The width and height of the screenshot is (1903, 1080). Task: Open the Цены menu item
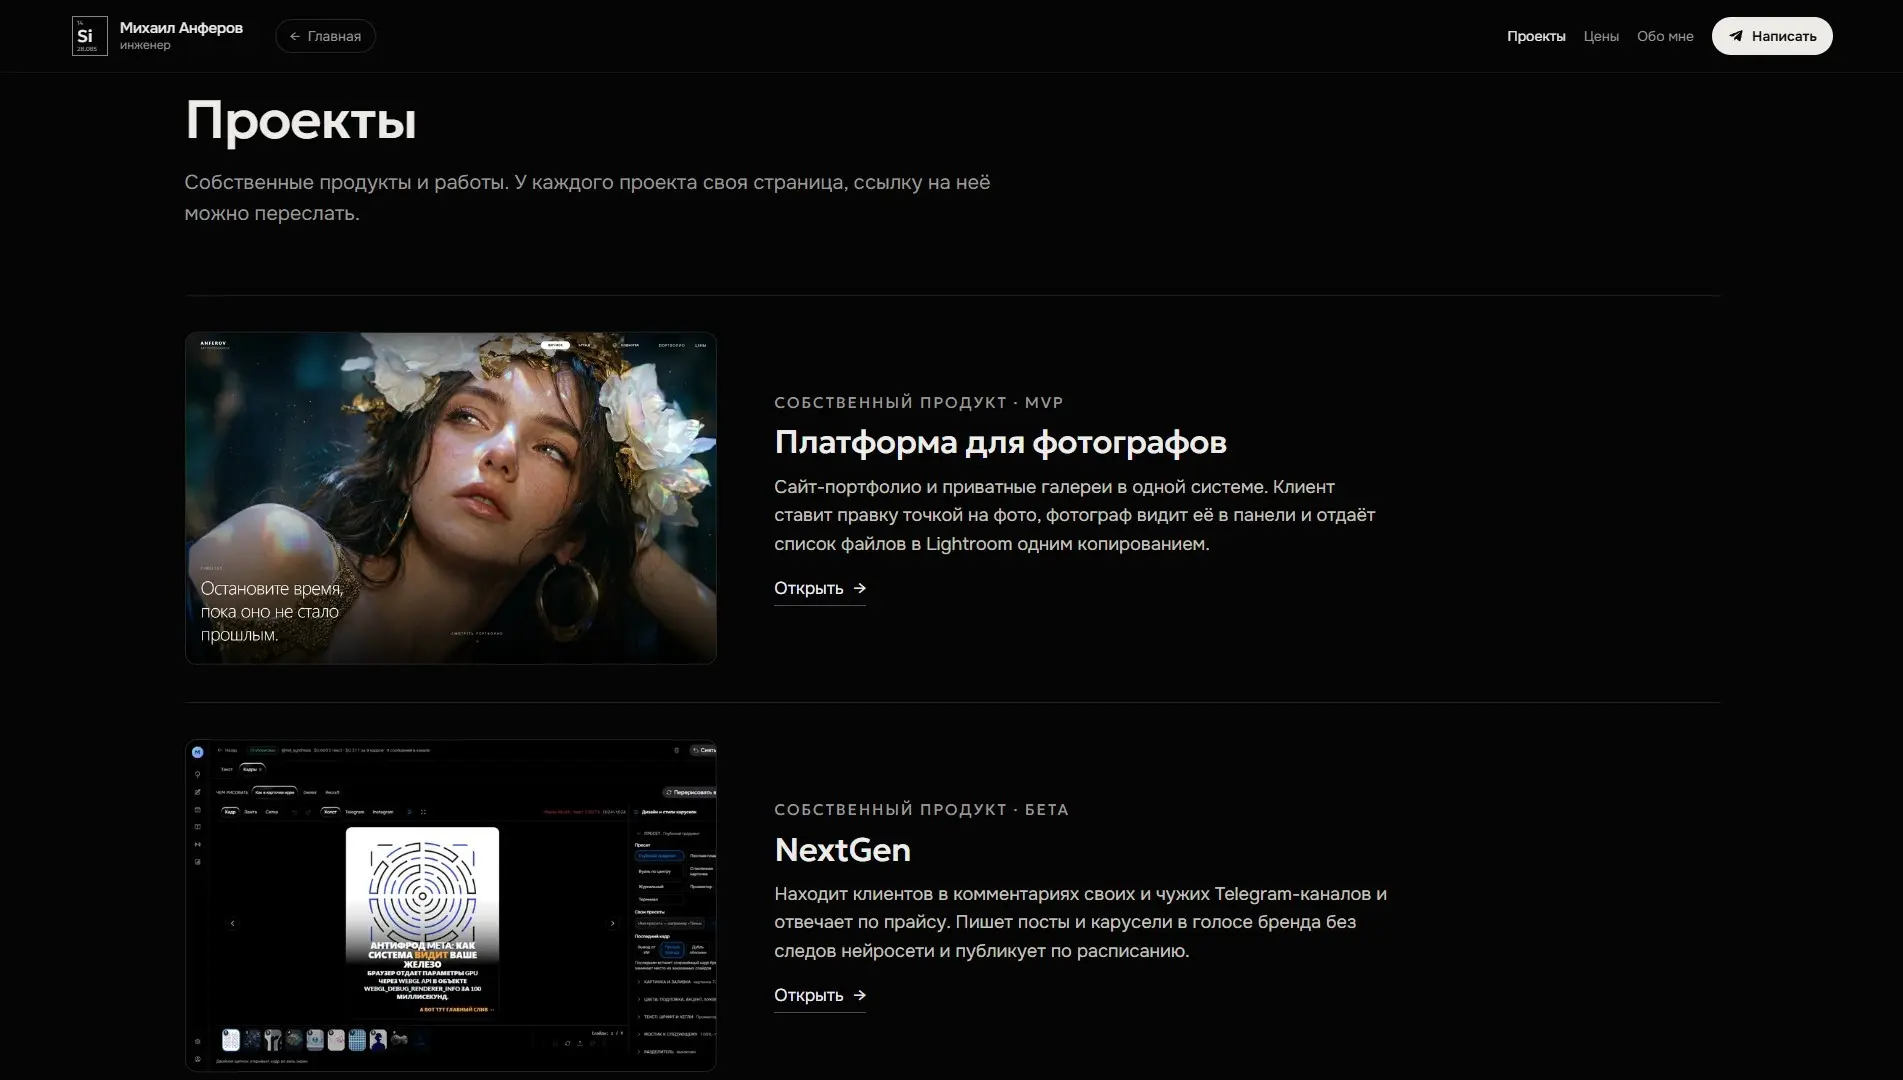pyautogui.click(x=1601, y=36)
